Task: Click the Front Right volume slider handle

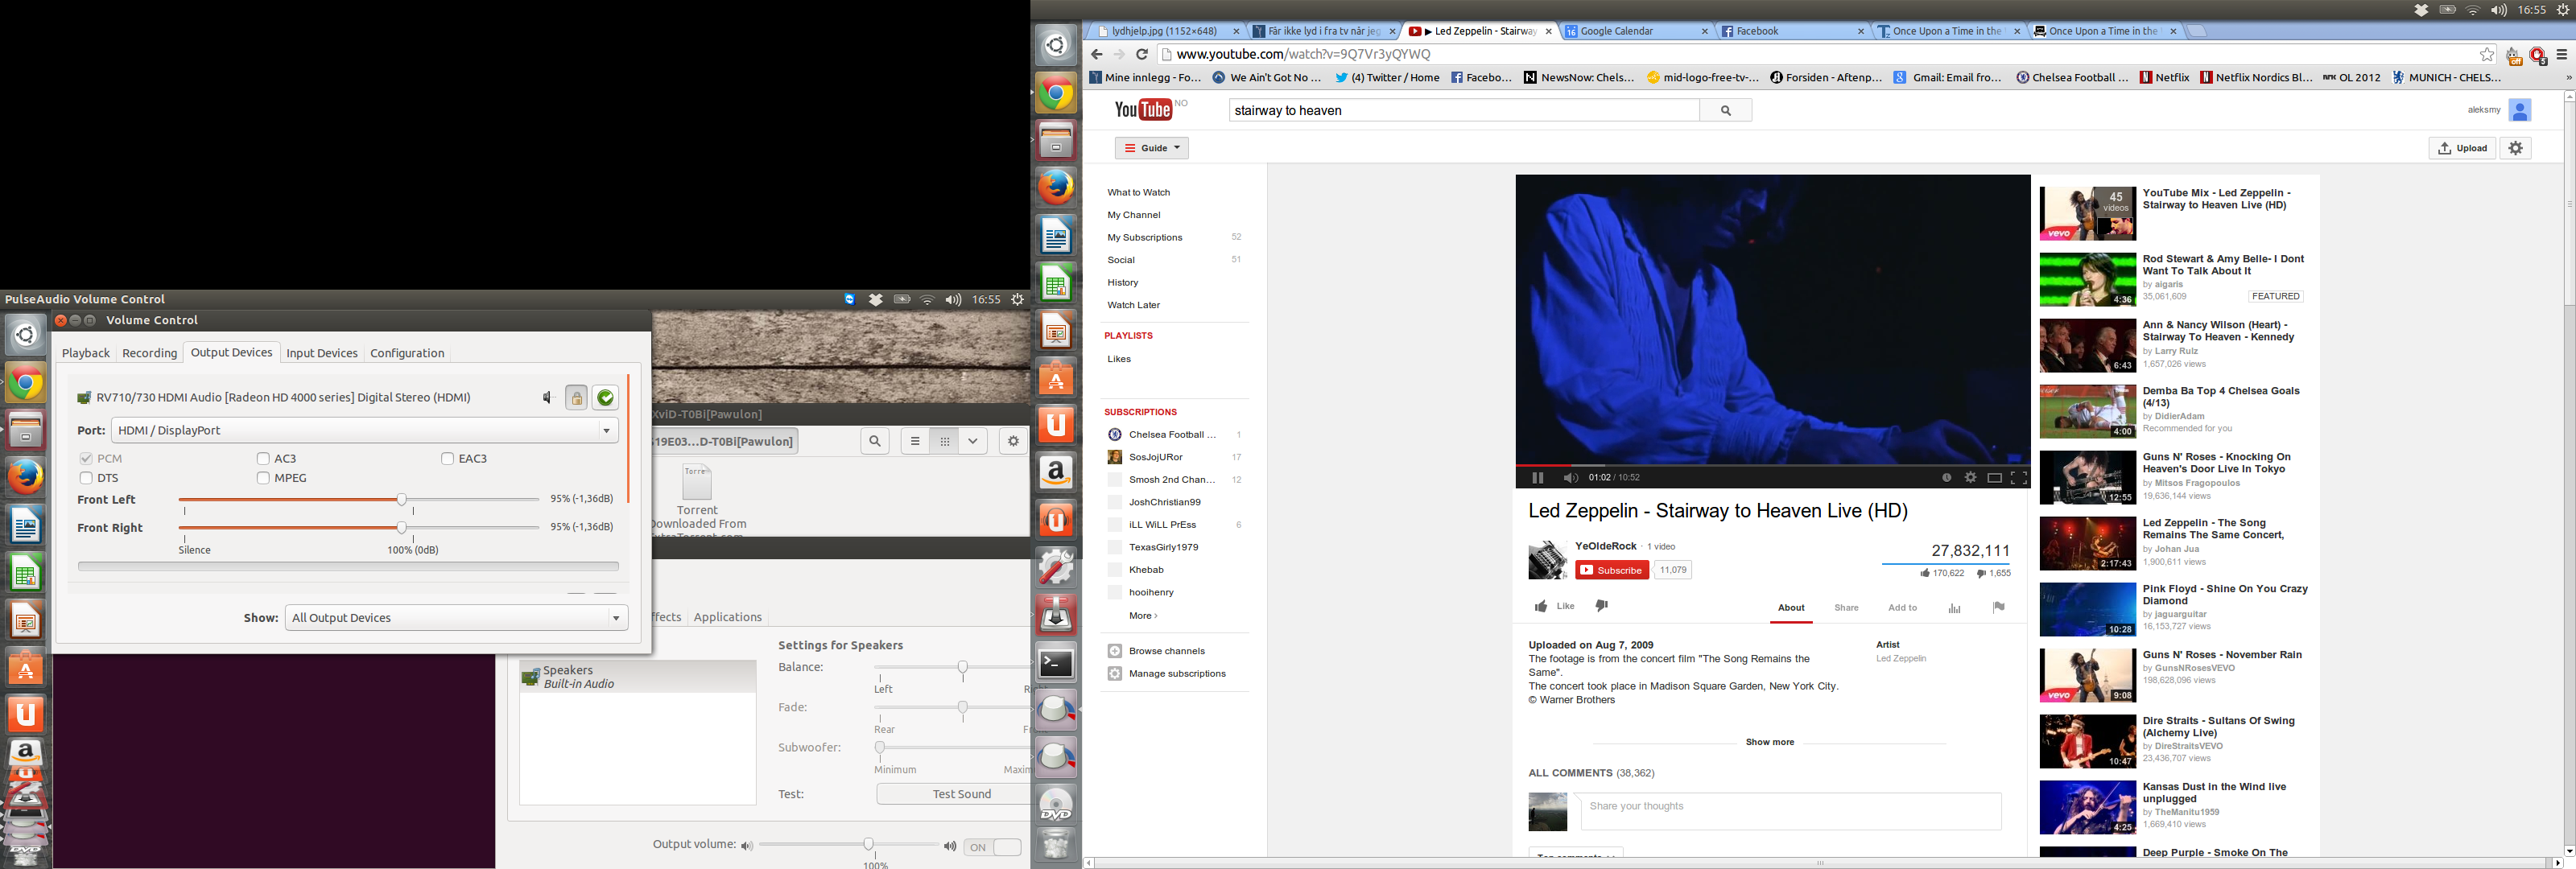Action: [401, 527]
